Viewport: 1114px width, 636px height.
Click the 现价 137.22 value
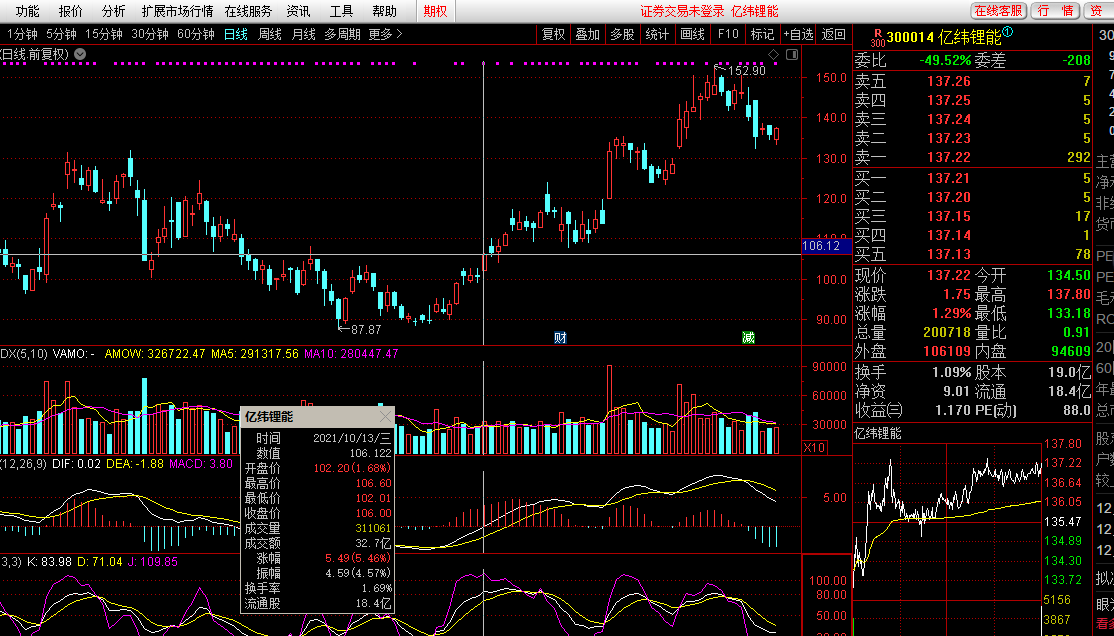pos(948,275)
